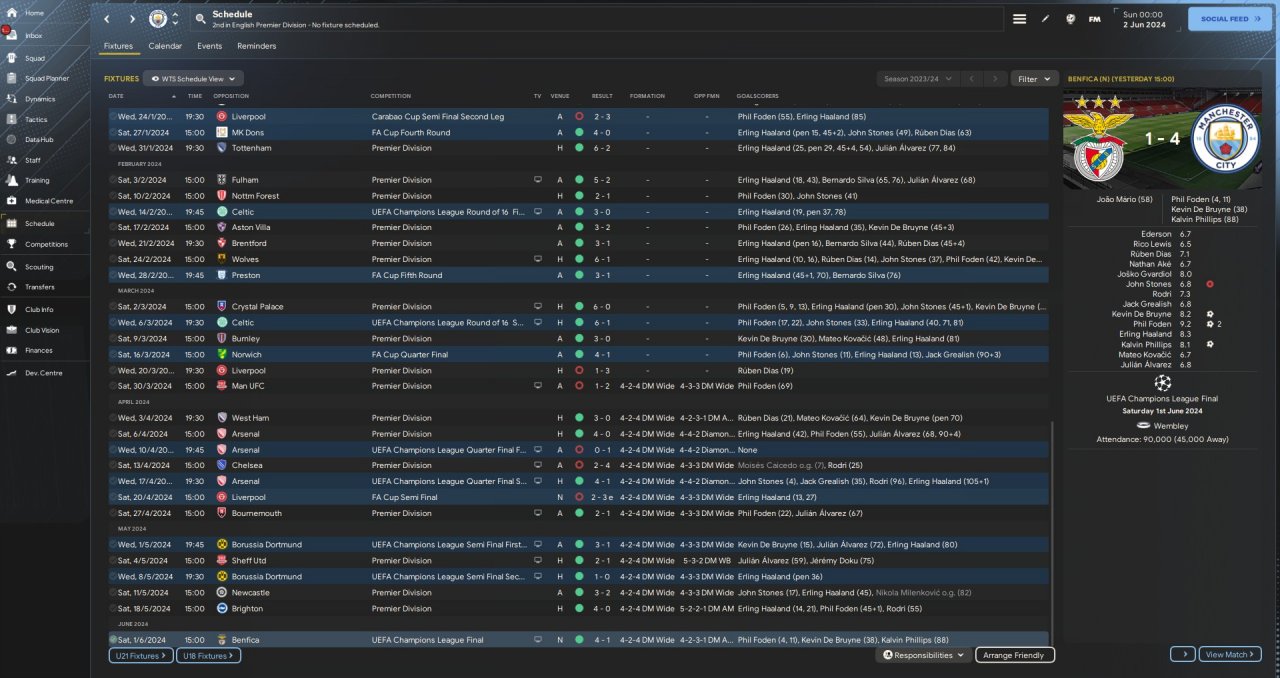
Task: Sort fixtures by the Date column header
Action: [117, 96]
